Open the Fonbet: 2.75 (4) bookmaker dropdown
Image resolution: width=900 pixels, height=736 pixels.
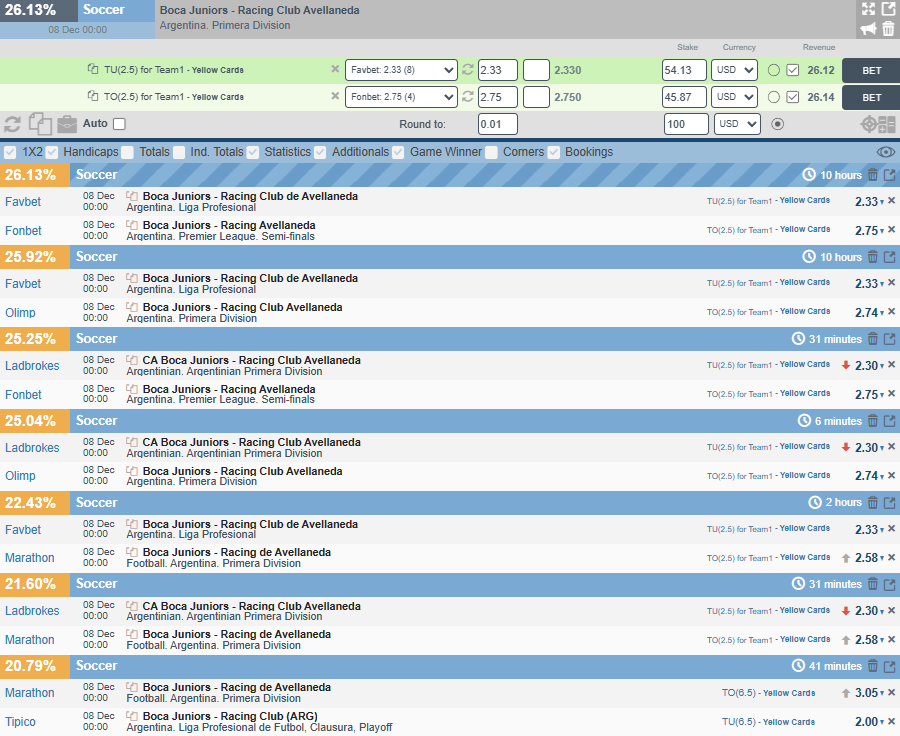tap(401, 97)
